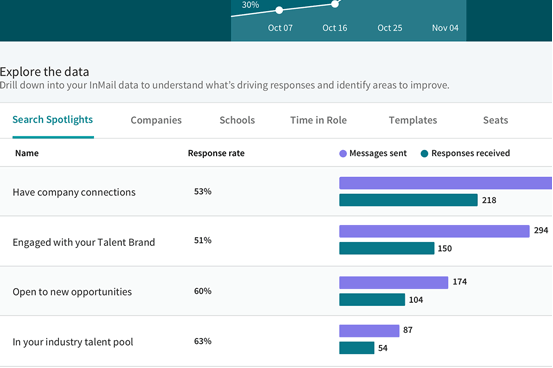Click the teal Responses received legend dot
Viewport: 553px width, 368px height.
[425, 153]
